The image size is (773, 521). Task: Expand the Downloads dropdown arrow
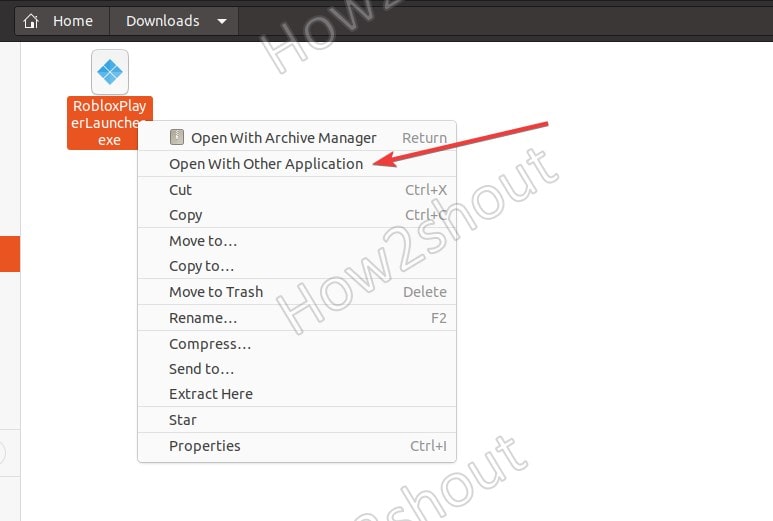(222, 21)
